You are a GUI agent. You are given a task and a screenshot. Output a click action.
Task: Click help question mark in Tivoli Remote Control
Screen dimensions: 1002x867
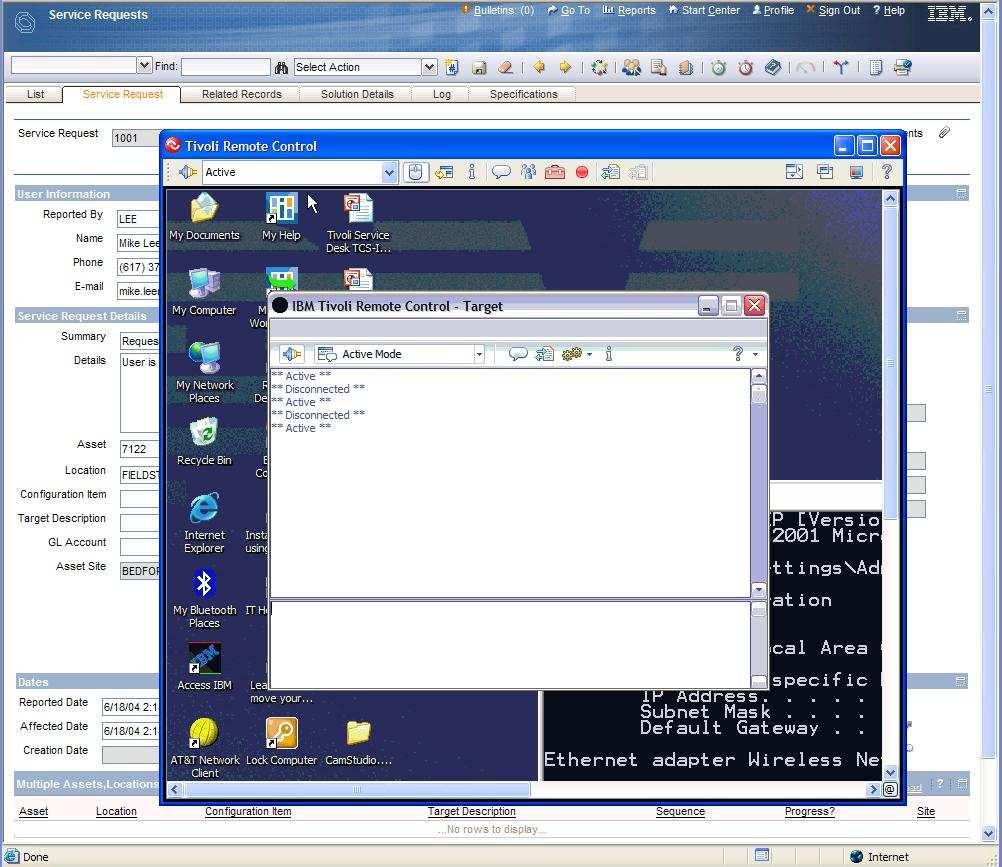coord(886,172)
